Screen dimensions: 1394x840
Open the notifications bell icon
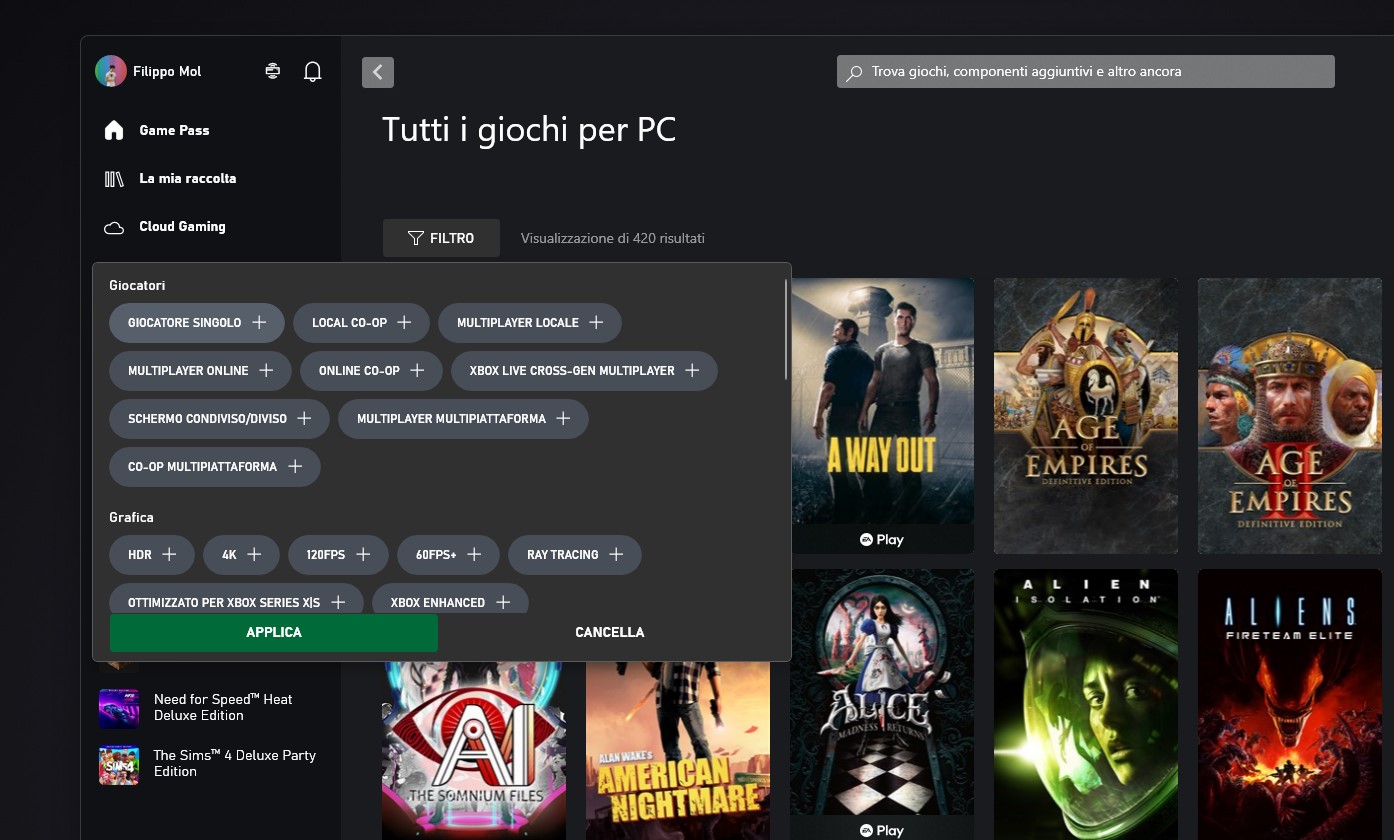tap(313, 71)
